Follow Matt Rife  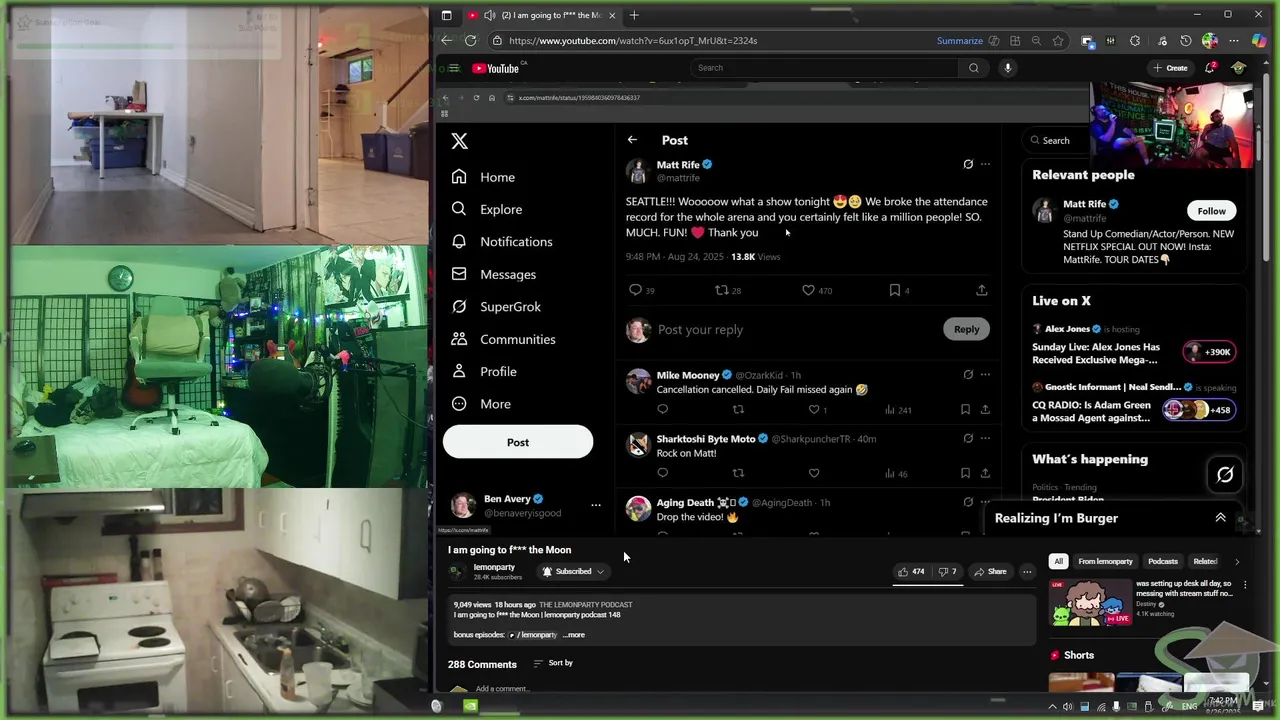(1211, 211)
